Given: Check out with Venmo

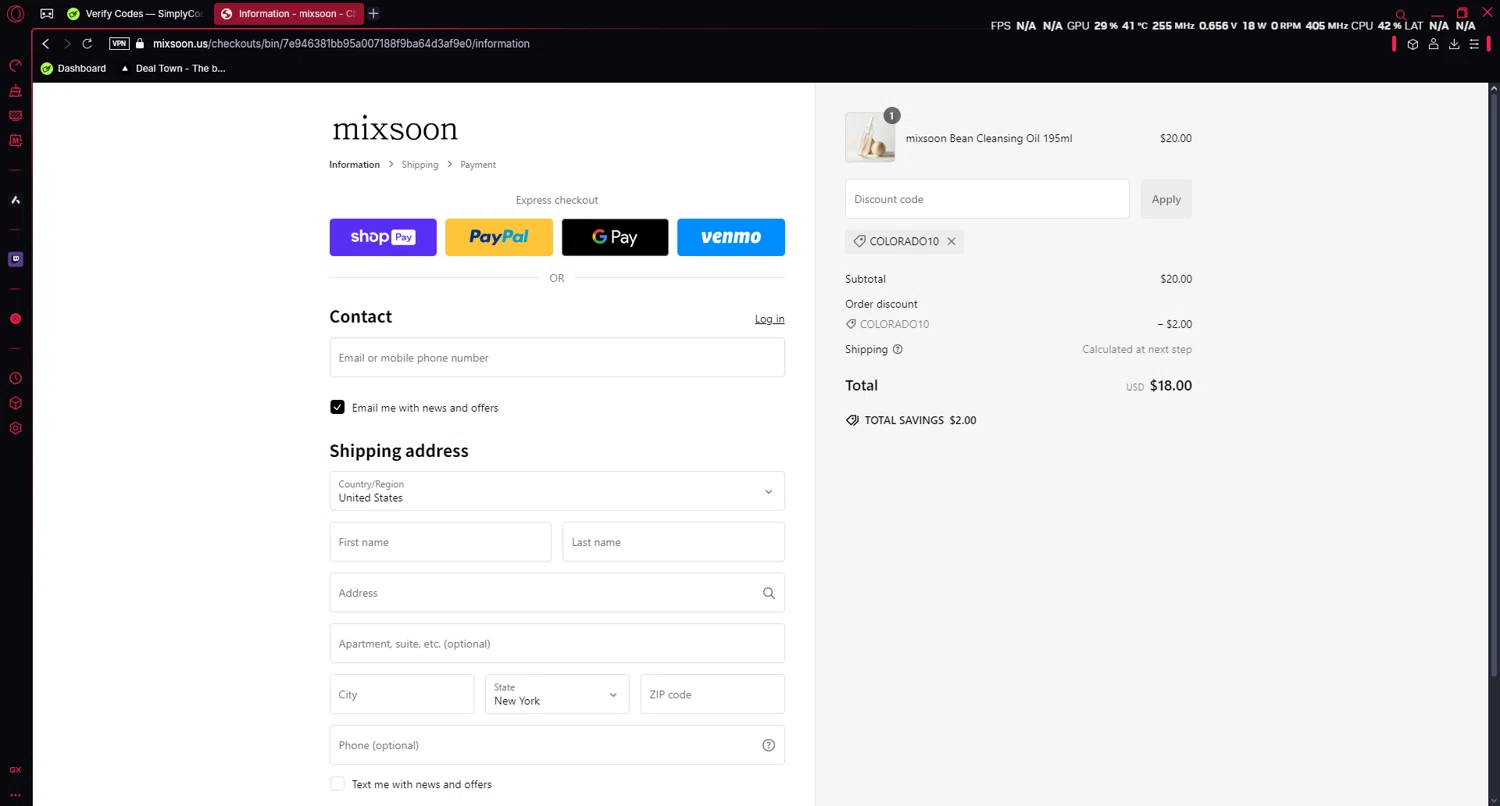Looking at the screenshot, I should point(731,237).
